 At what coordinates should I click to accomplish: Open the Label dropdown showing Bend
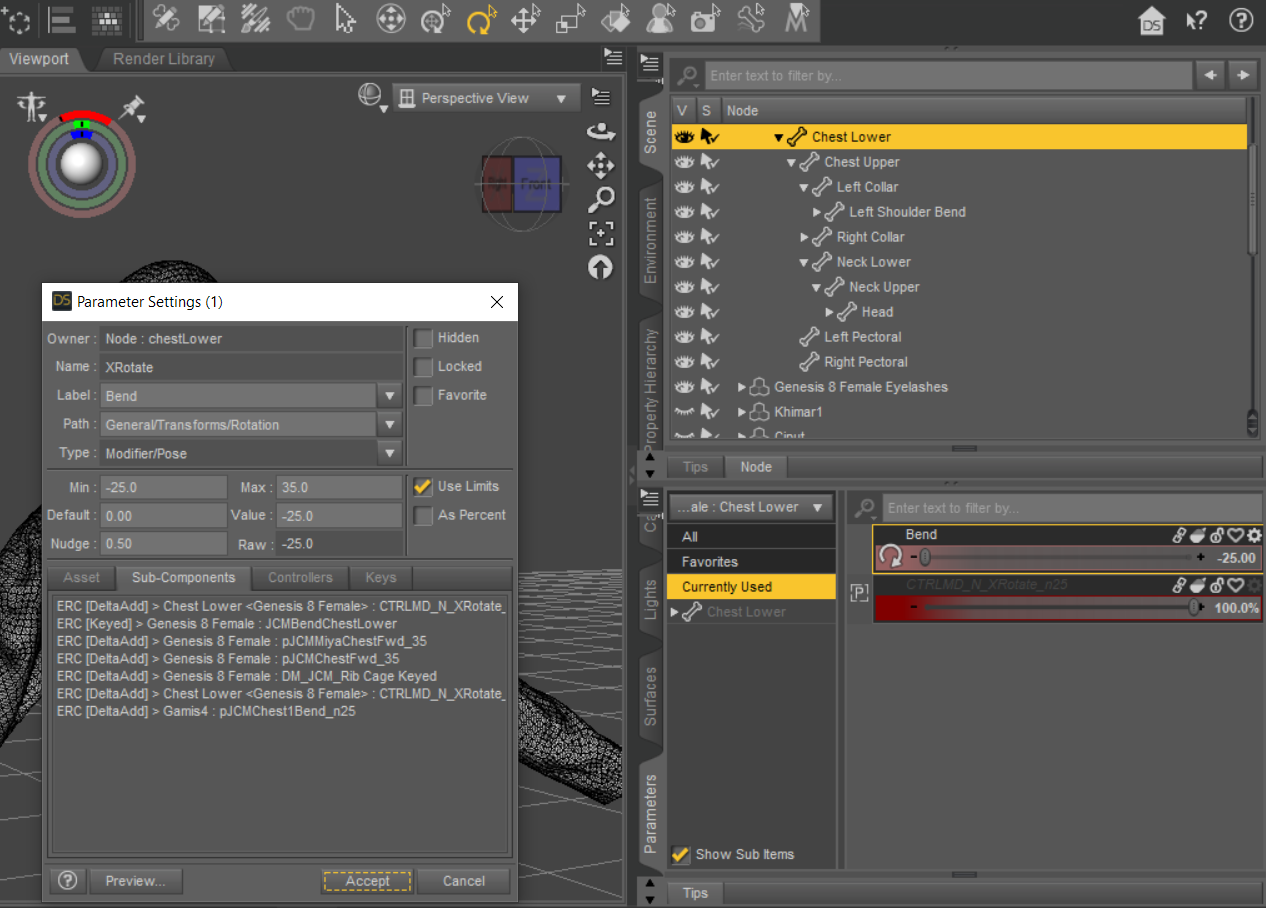tap(390, 396)
